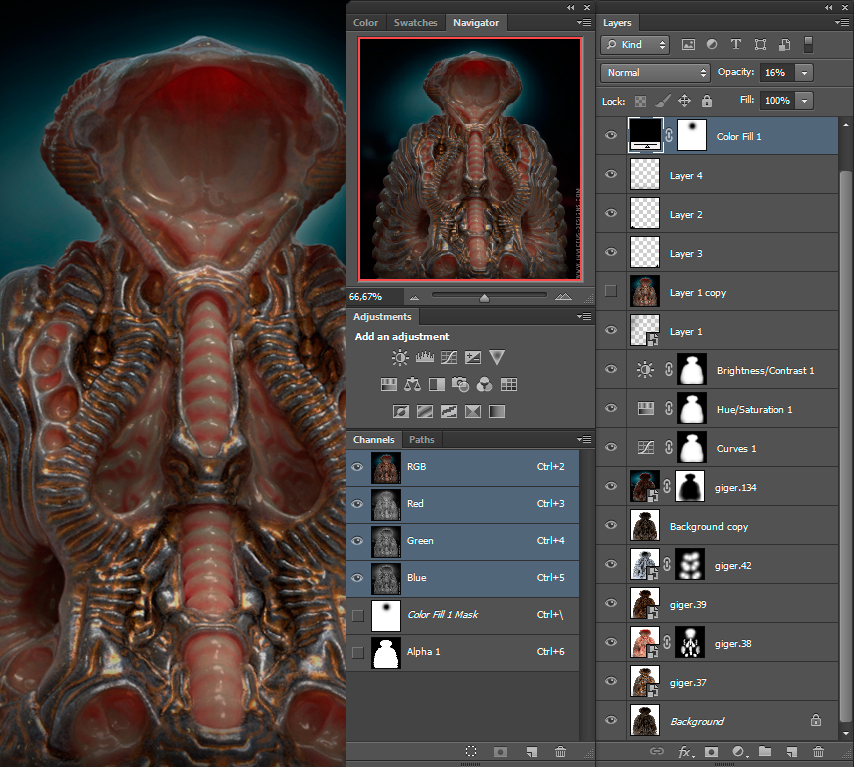Image resolution: width=854 pixels, height=767 pixels.
Task: Open the Opacity slider dropdown arrow
Action: 804,72
